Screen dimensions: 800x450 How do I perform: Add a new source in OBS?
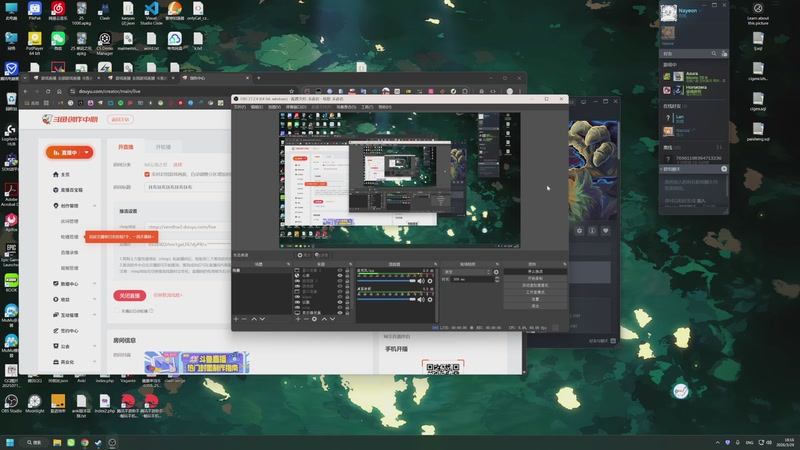point(298,319)
